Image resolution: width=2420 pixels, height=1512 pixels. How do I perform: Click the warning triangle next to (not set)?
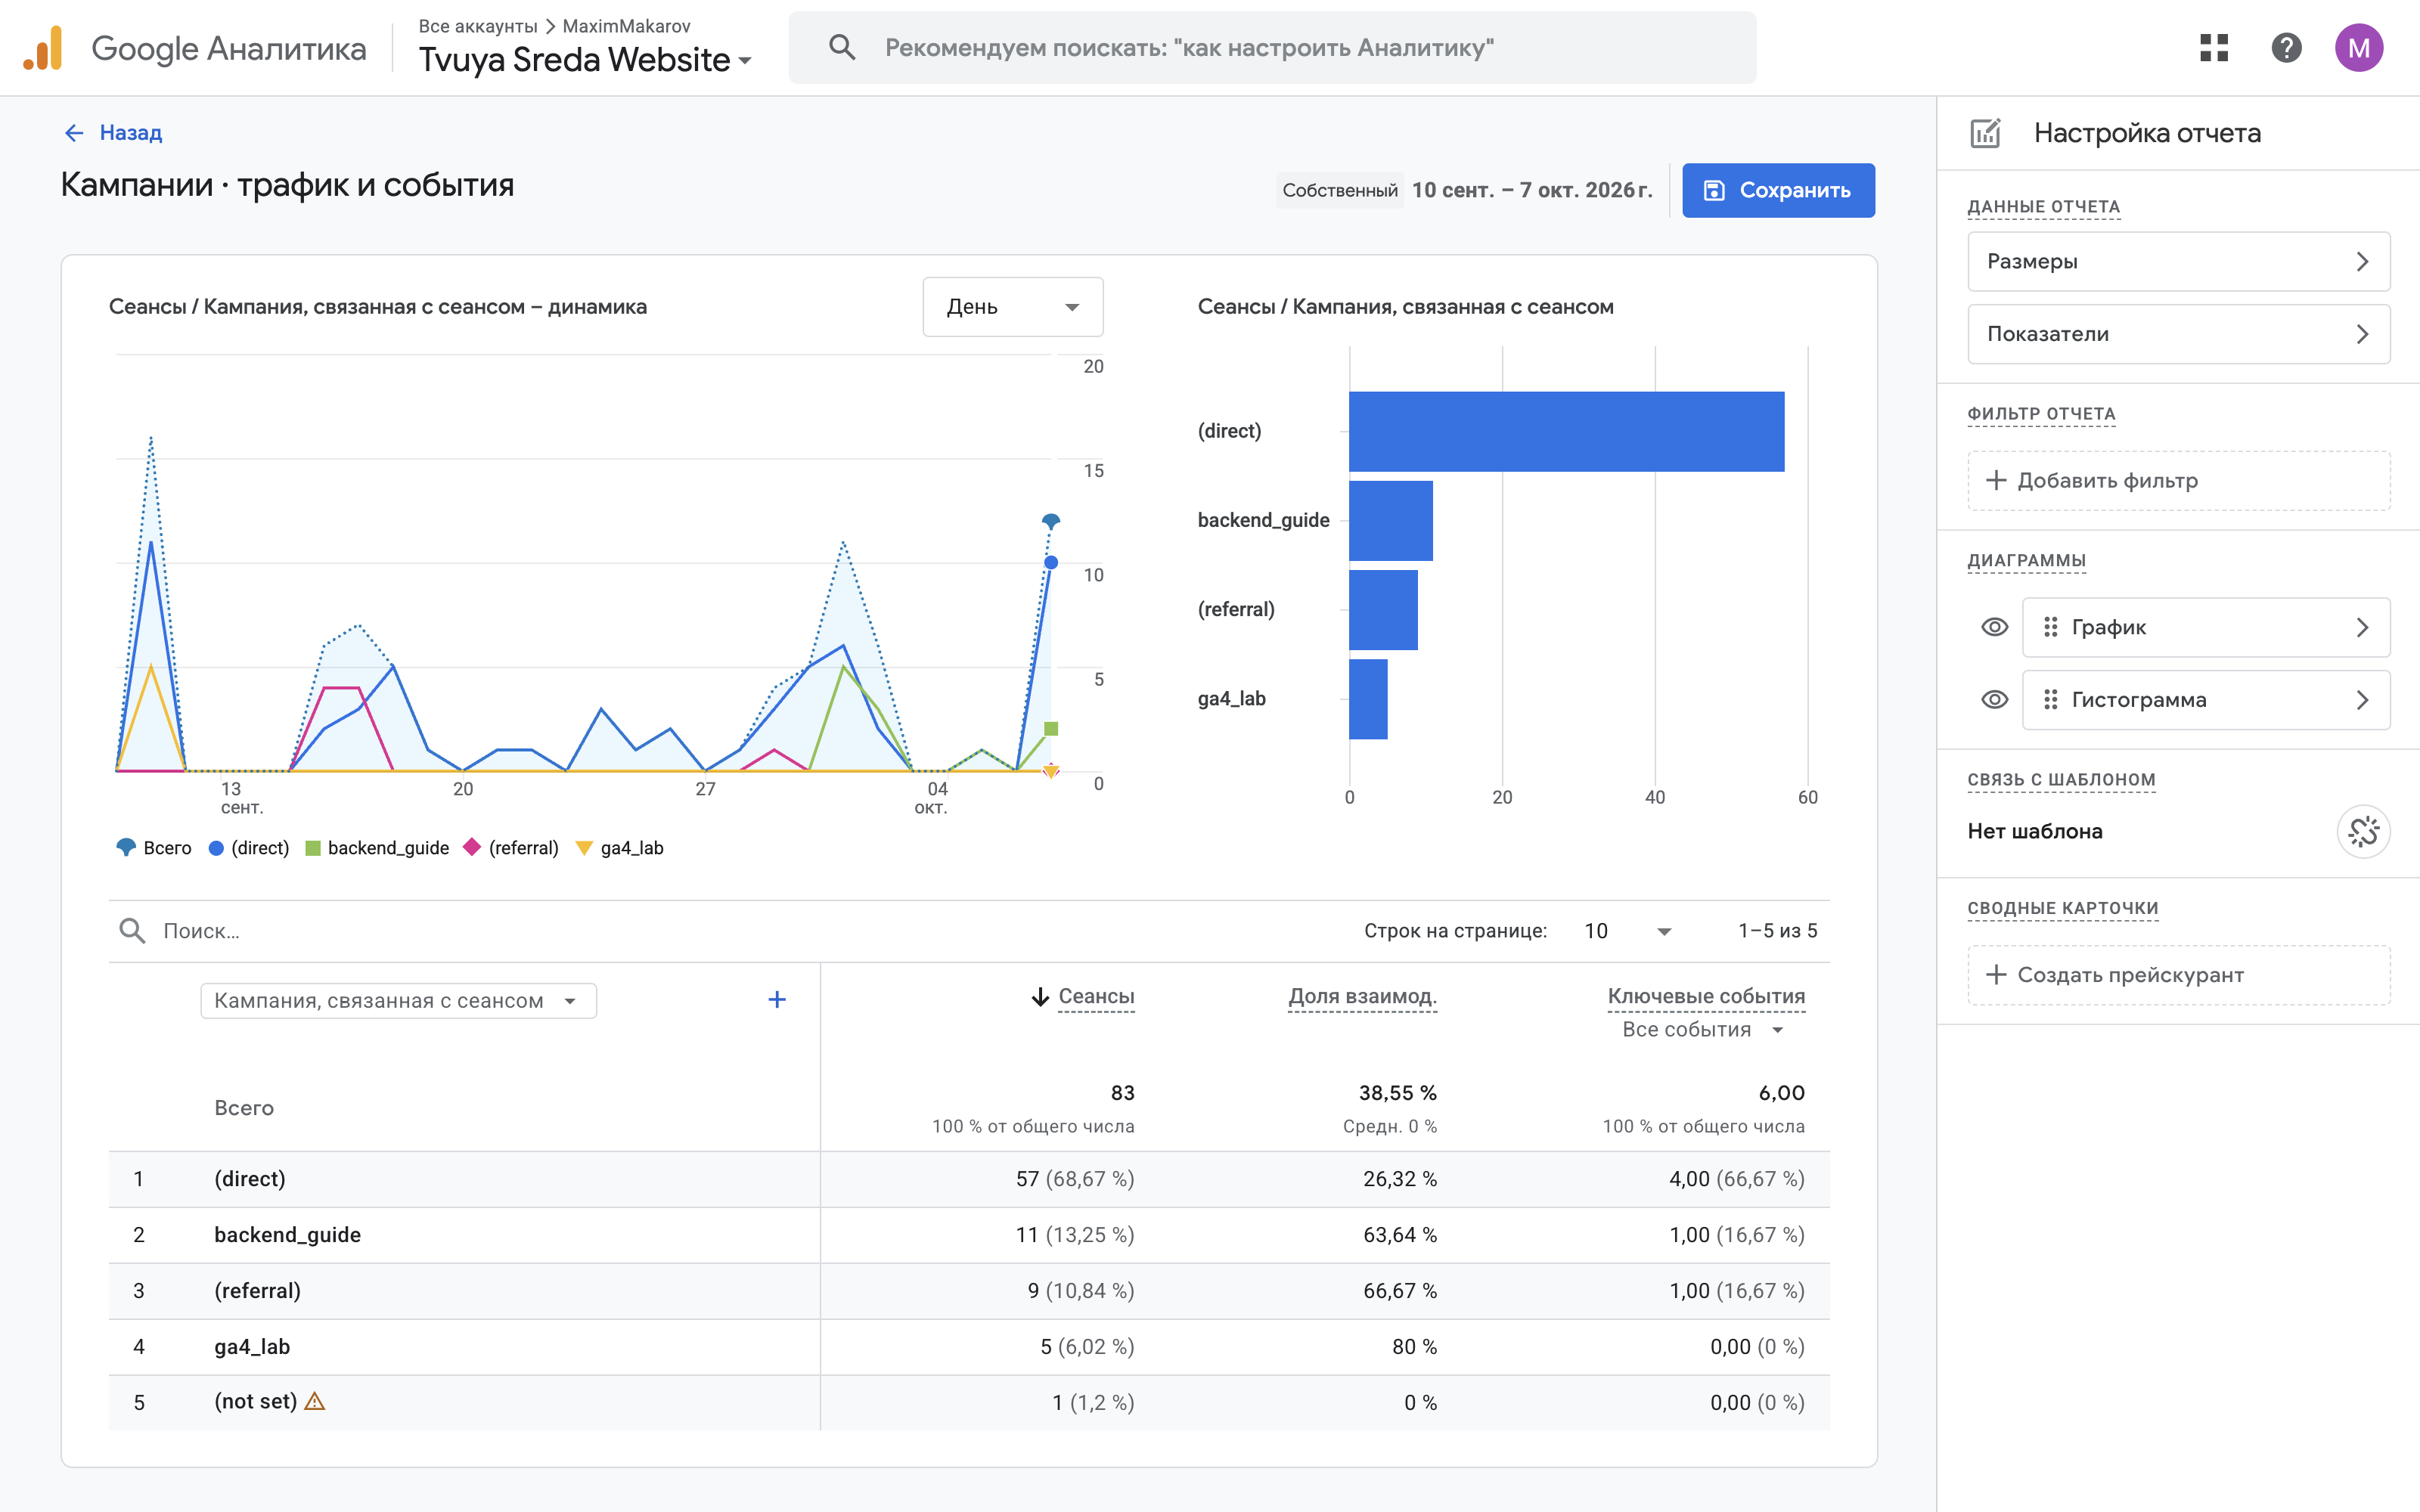(x=315, y=1401)
